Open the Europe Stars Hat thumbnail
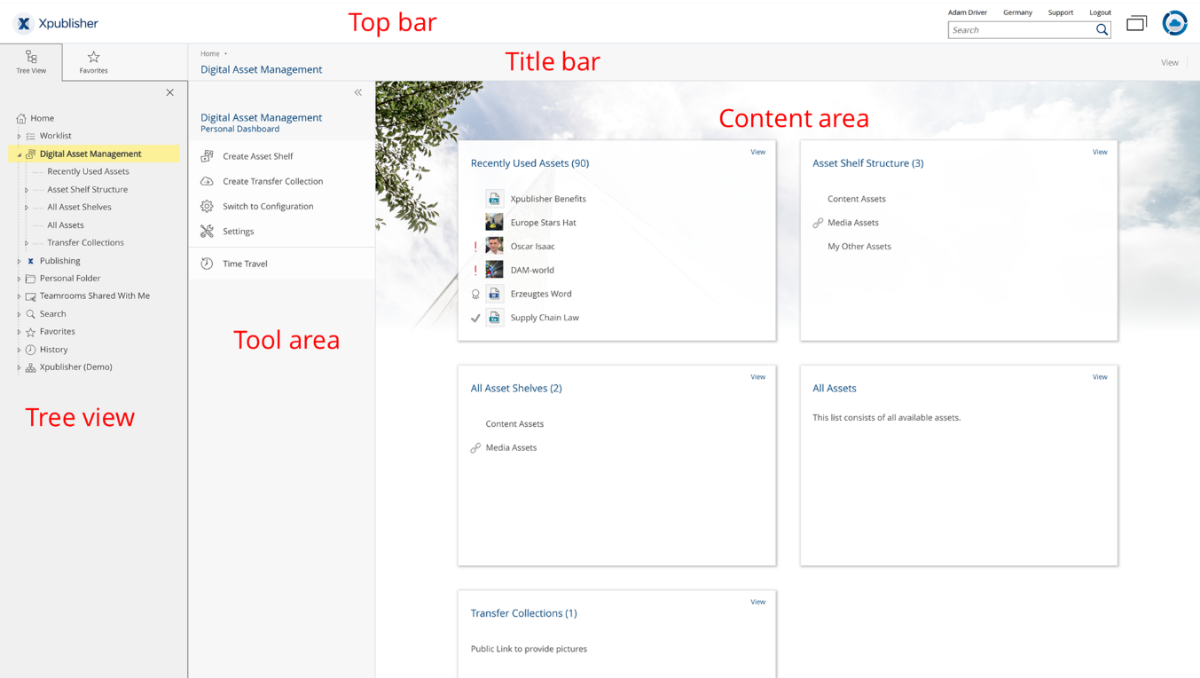Screen dimensions: 1200x678 (x=494, y=222)
